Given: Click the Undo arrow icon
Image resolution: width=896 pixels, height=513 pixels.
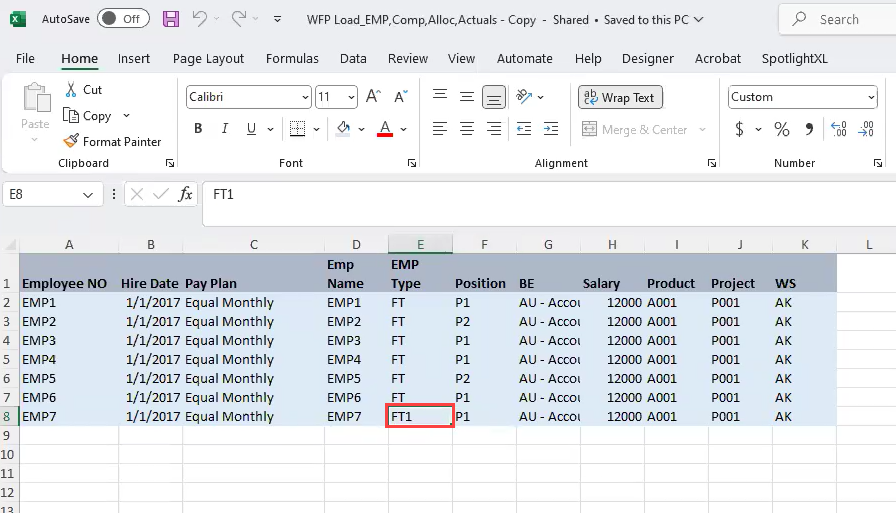Looking at the screenshot, I should click(x=199, y=19).
